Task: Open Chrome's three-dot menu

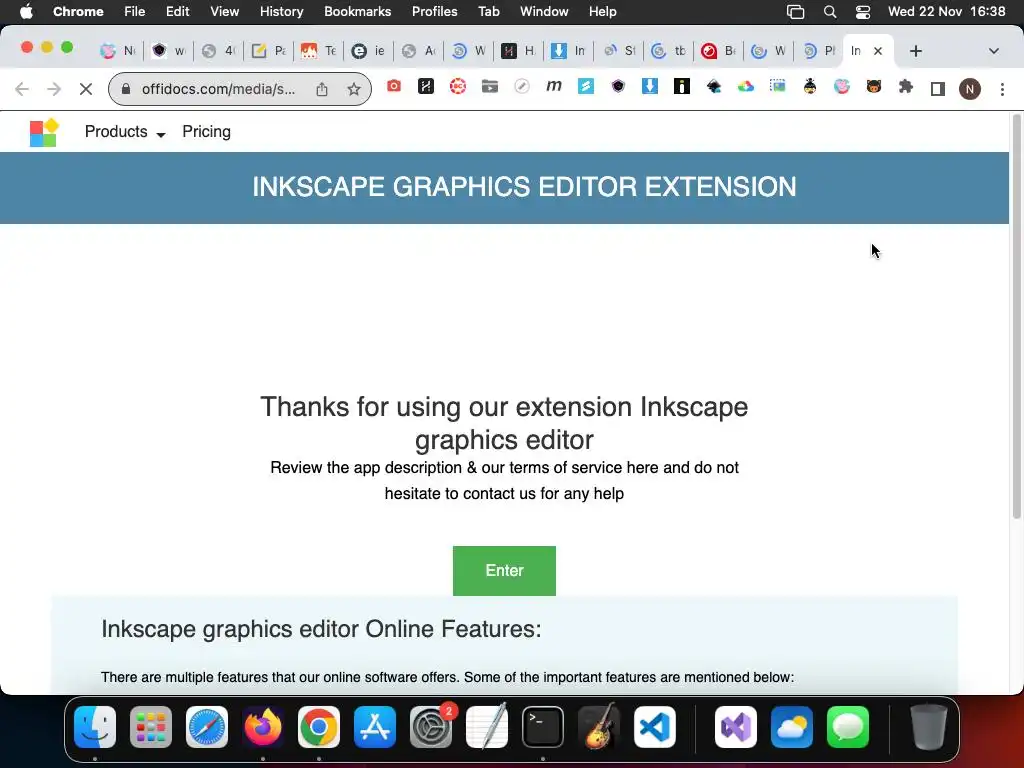Action: point(1002,89)
